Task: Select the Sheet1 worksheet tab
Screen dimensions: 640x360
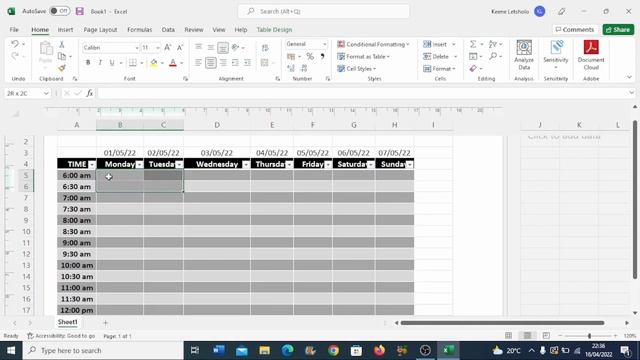Action: 67,322
